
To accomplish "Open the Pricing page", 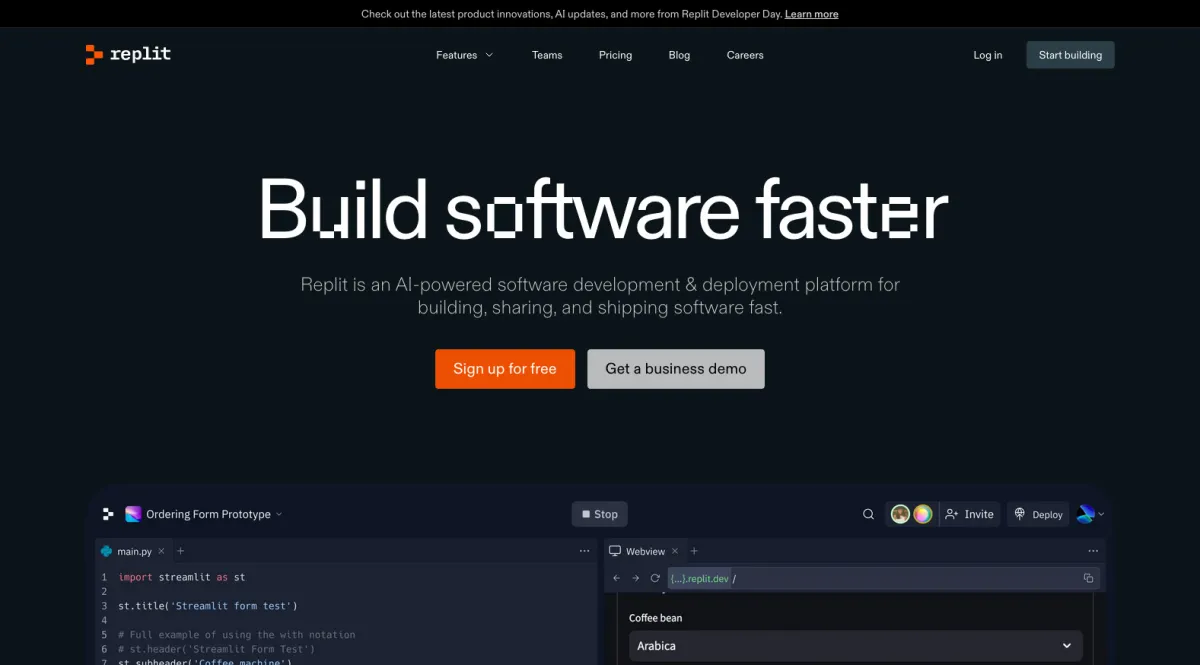I will (615, 55).
